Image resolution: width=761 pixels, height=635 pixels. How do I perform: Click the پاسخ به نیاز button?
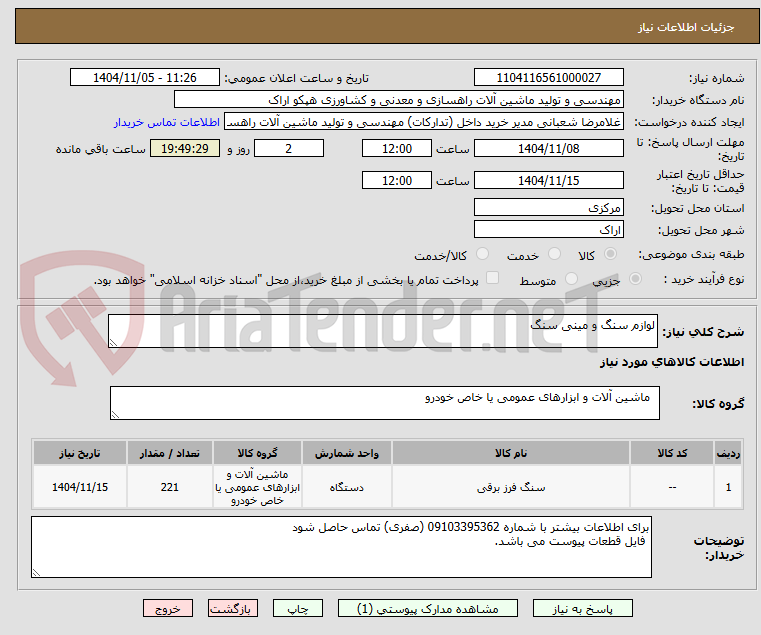[582, 608]
